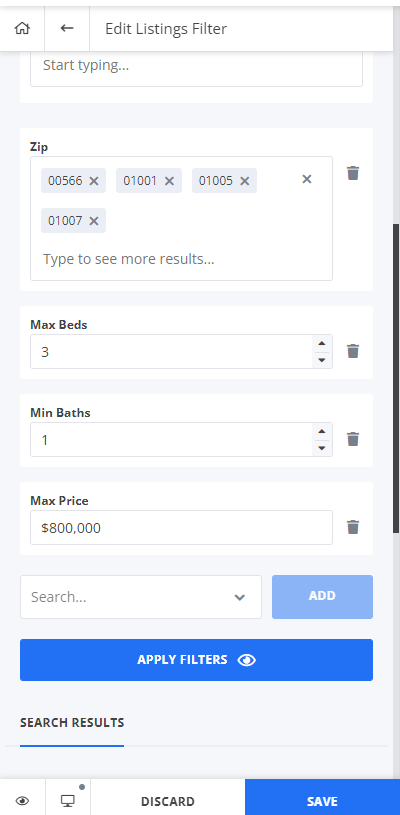The width and height of the screenshot is (400, 815).
Task: Clear all selected zip codes
Action: [306, 179]
